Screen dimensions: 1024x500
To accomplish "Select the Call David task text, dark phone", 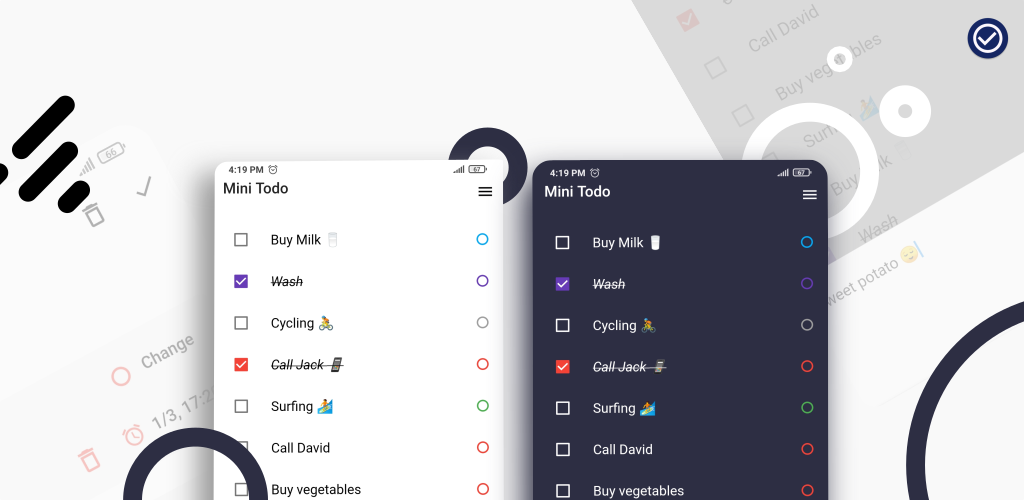I will pyautogui.click(x=622, y=450).
